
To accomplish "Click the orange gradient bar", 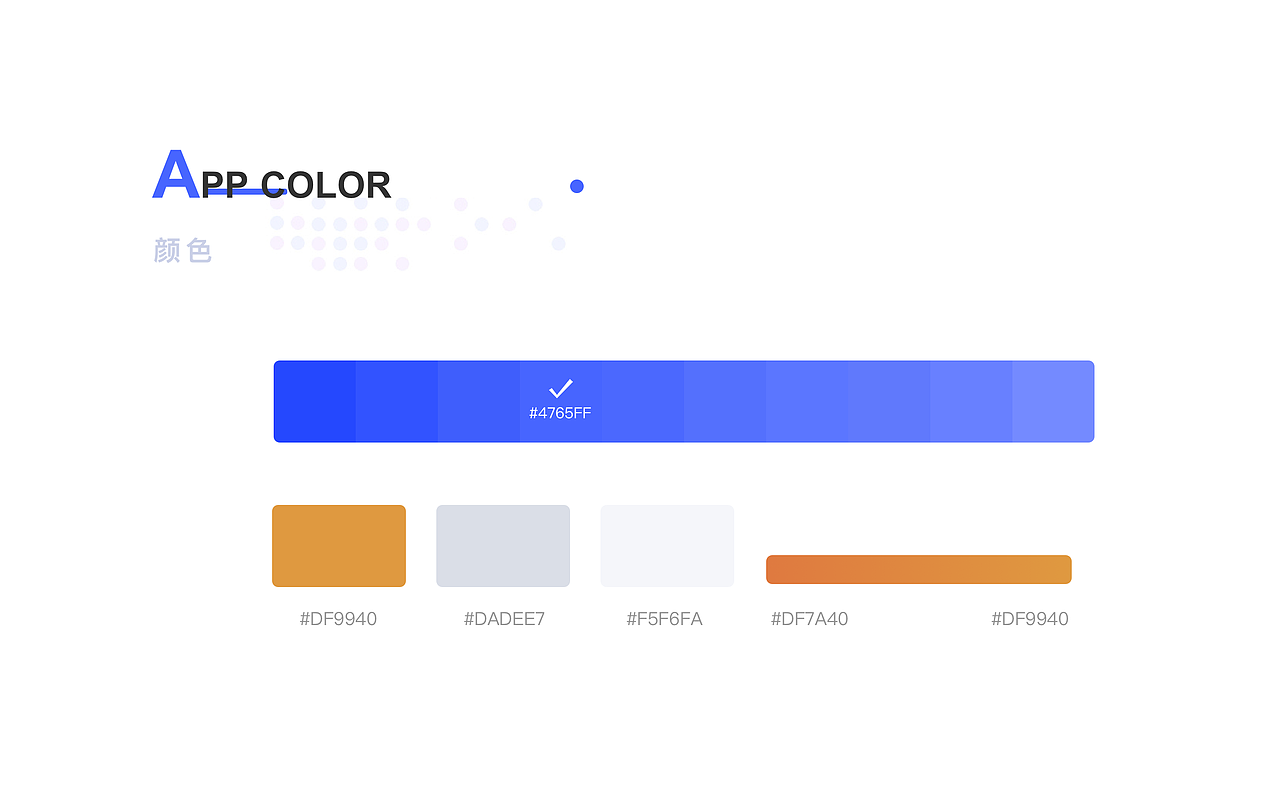I will pos(919,569).
